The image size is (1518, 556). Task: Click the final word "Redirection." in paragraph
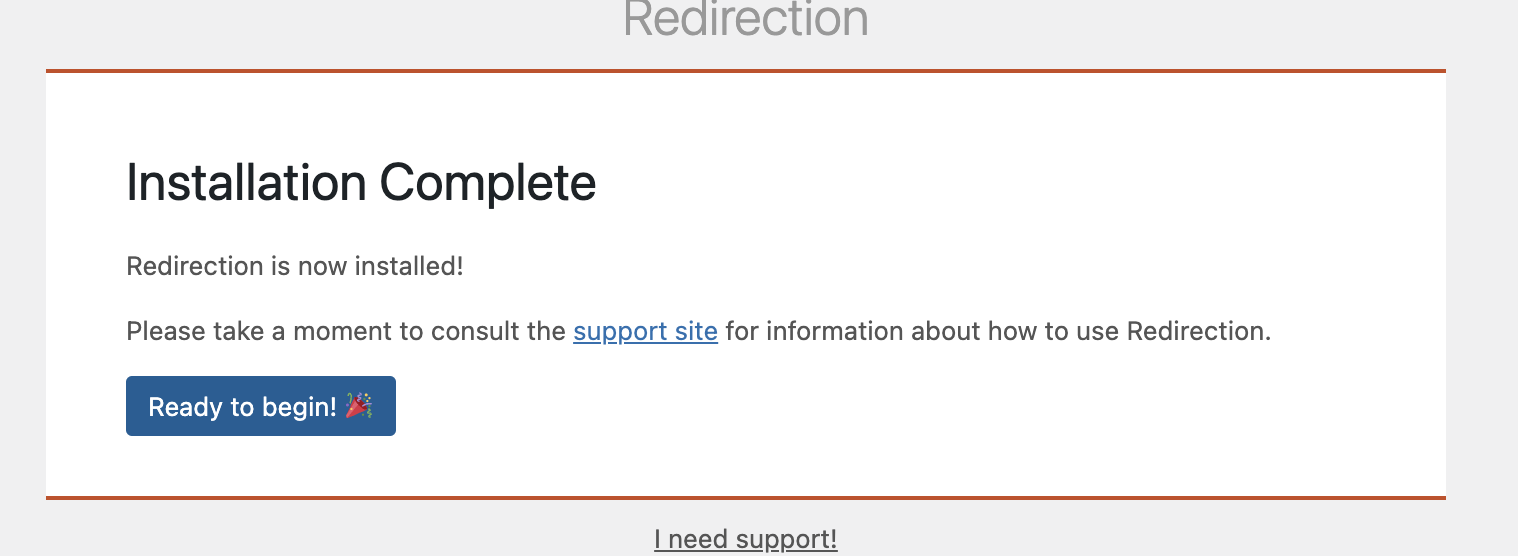(1198, 331)
